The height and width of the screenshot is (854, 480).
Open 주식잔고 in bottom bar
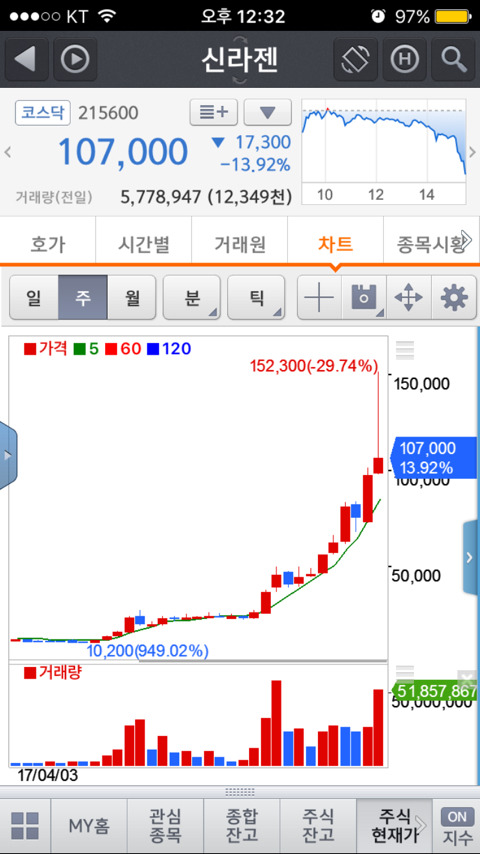318,826
